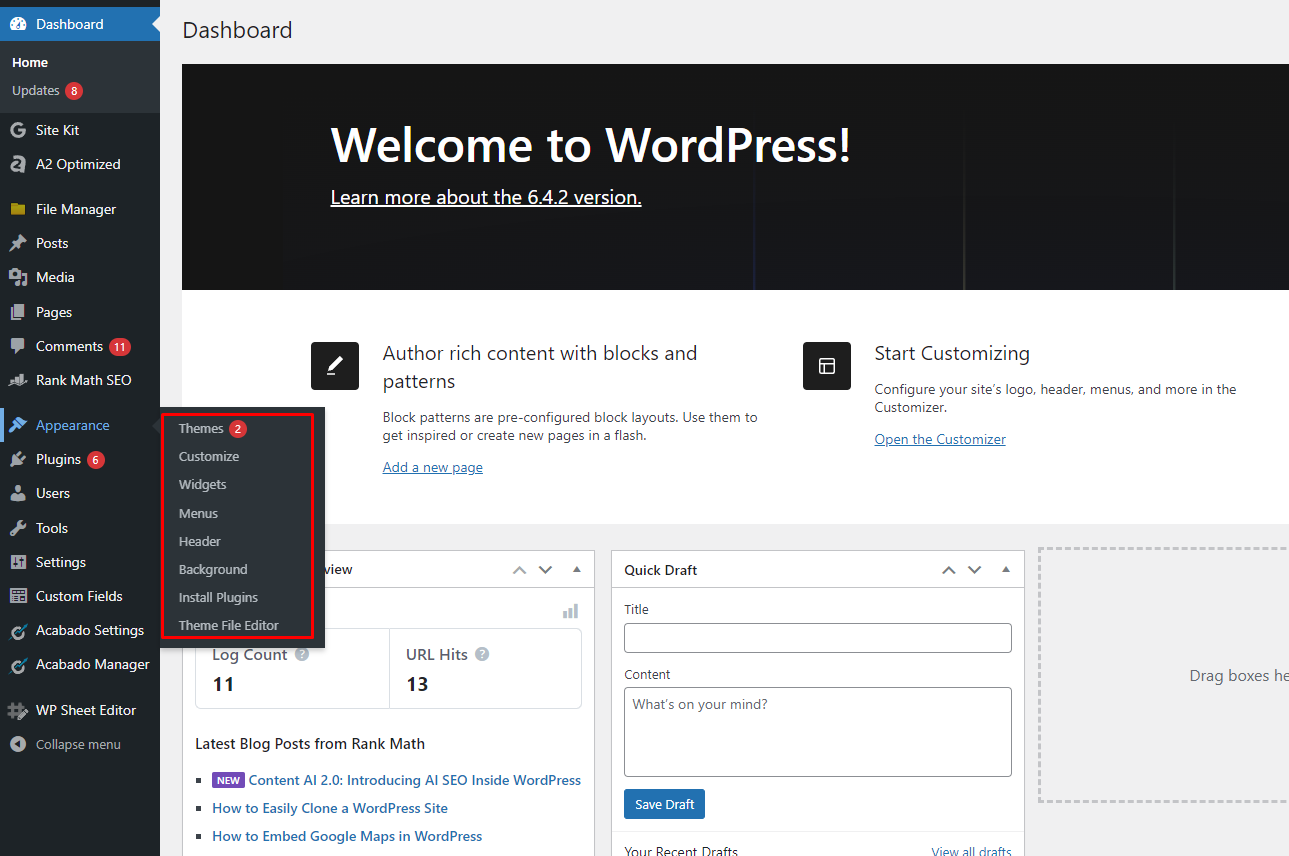
Task: Open How to Easily Clone a WordPress Site
Action: click(330, 808)
